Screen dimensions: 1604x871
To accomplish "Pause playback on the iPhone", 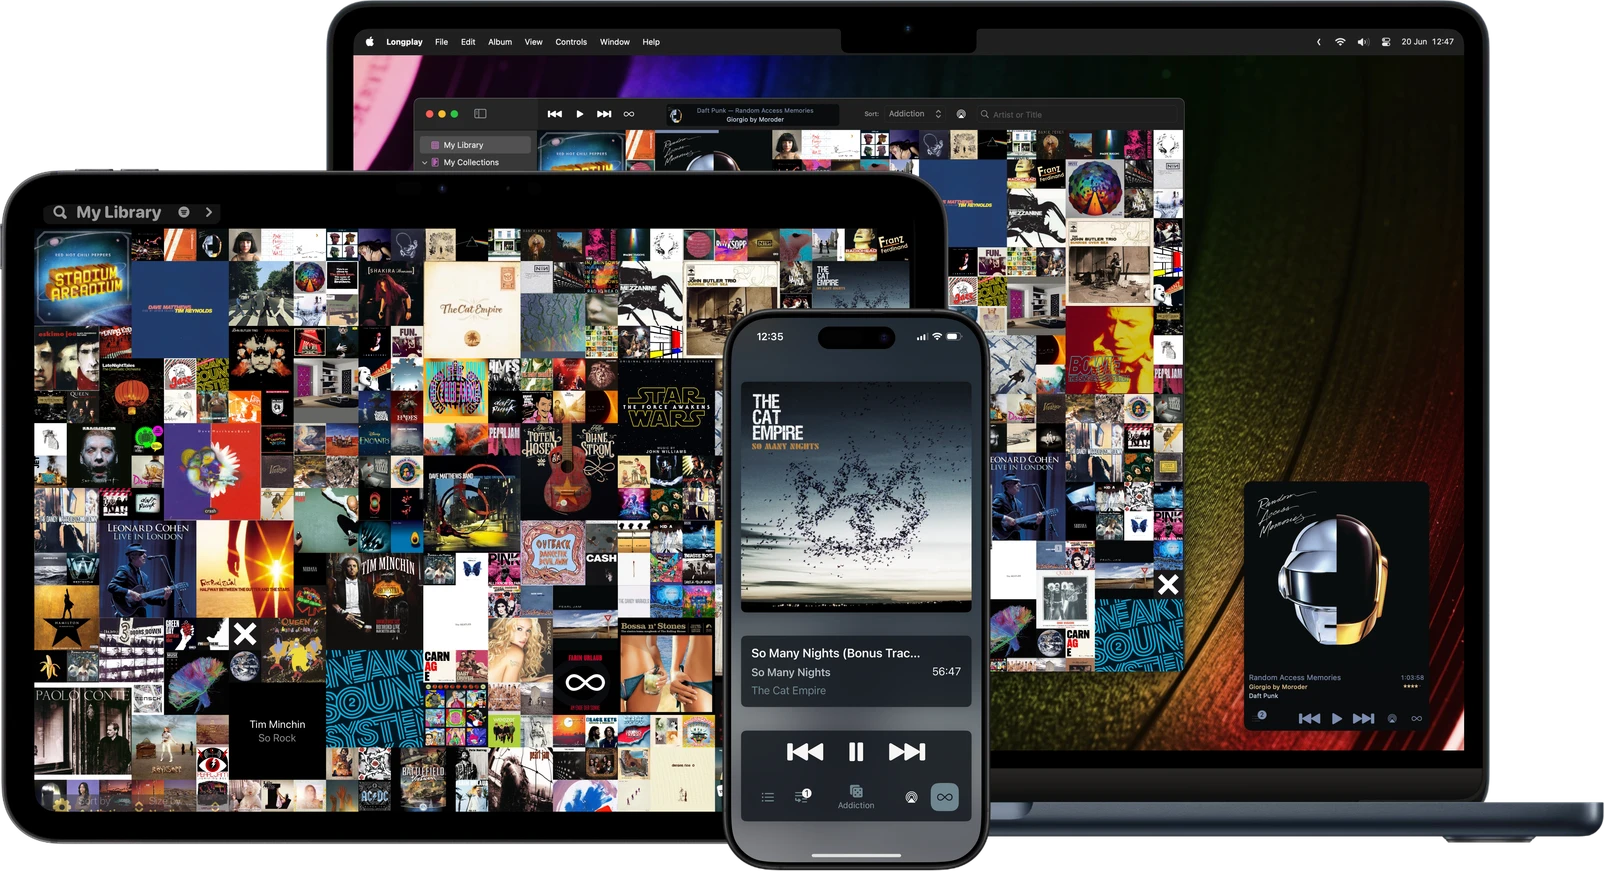I will [856, 752].
